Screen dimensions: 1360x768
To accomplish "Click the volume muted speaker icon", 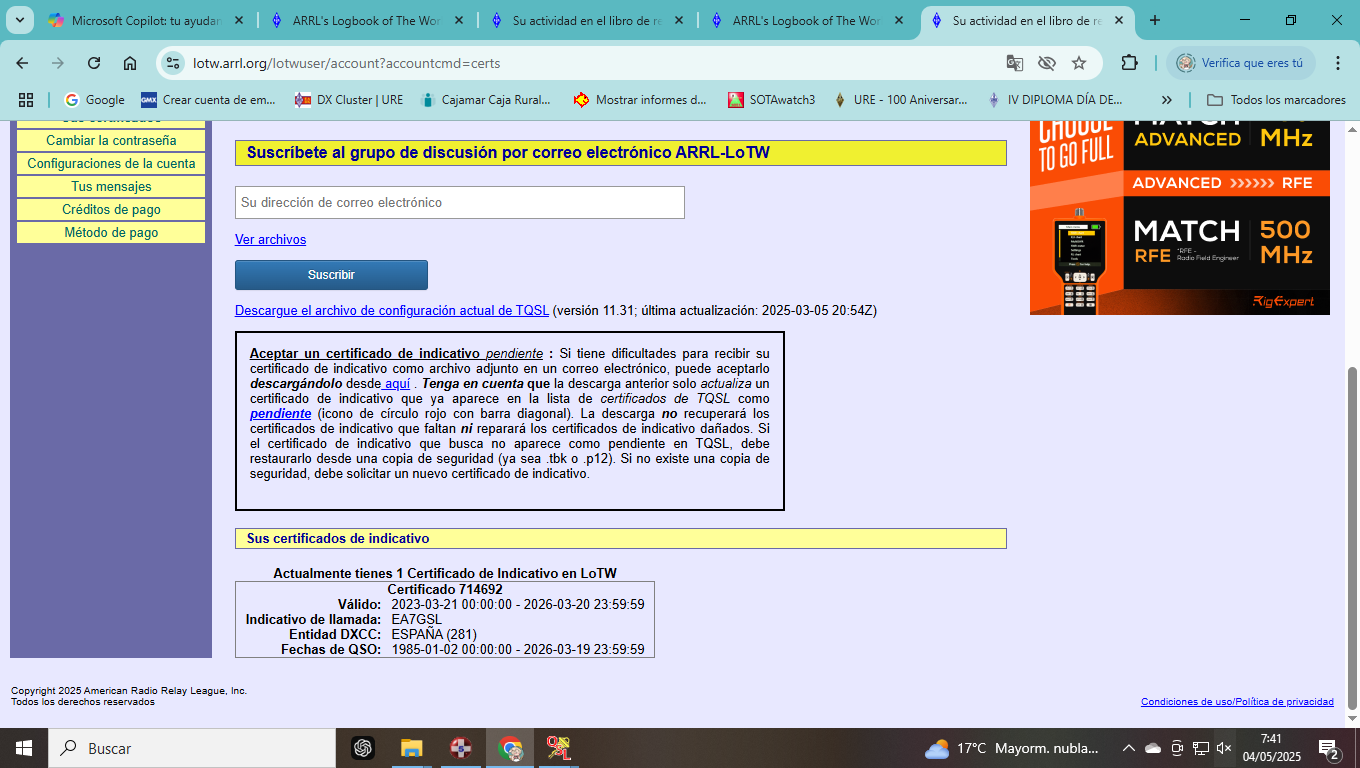I will (1224, 748).
